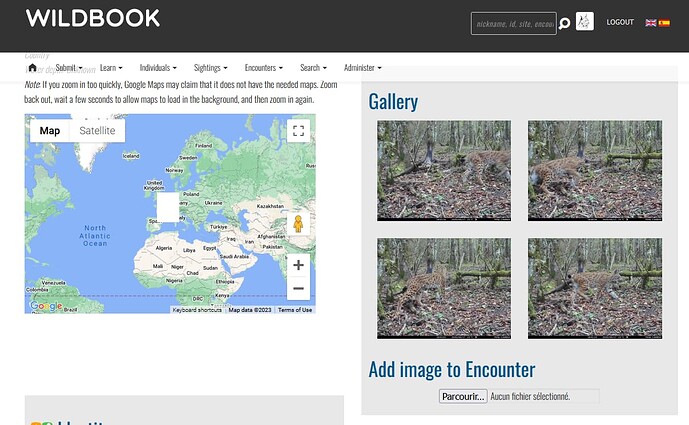Open the map Terms of Use link
This screenshot has width=689, height=425.
tap(295, 310)
